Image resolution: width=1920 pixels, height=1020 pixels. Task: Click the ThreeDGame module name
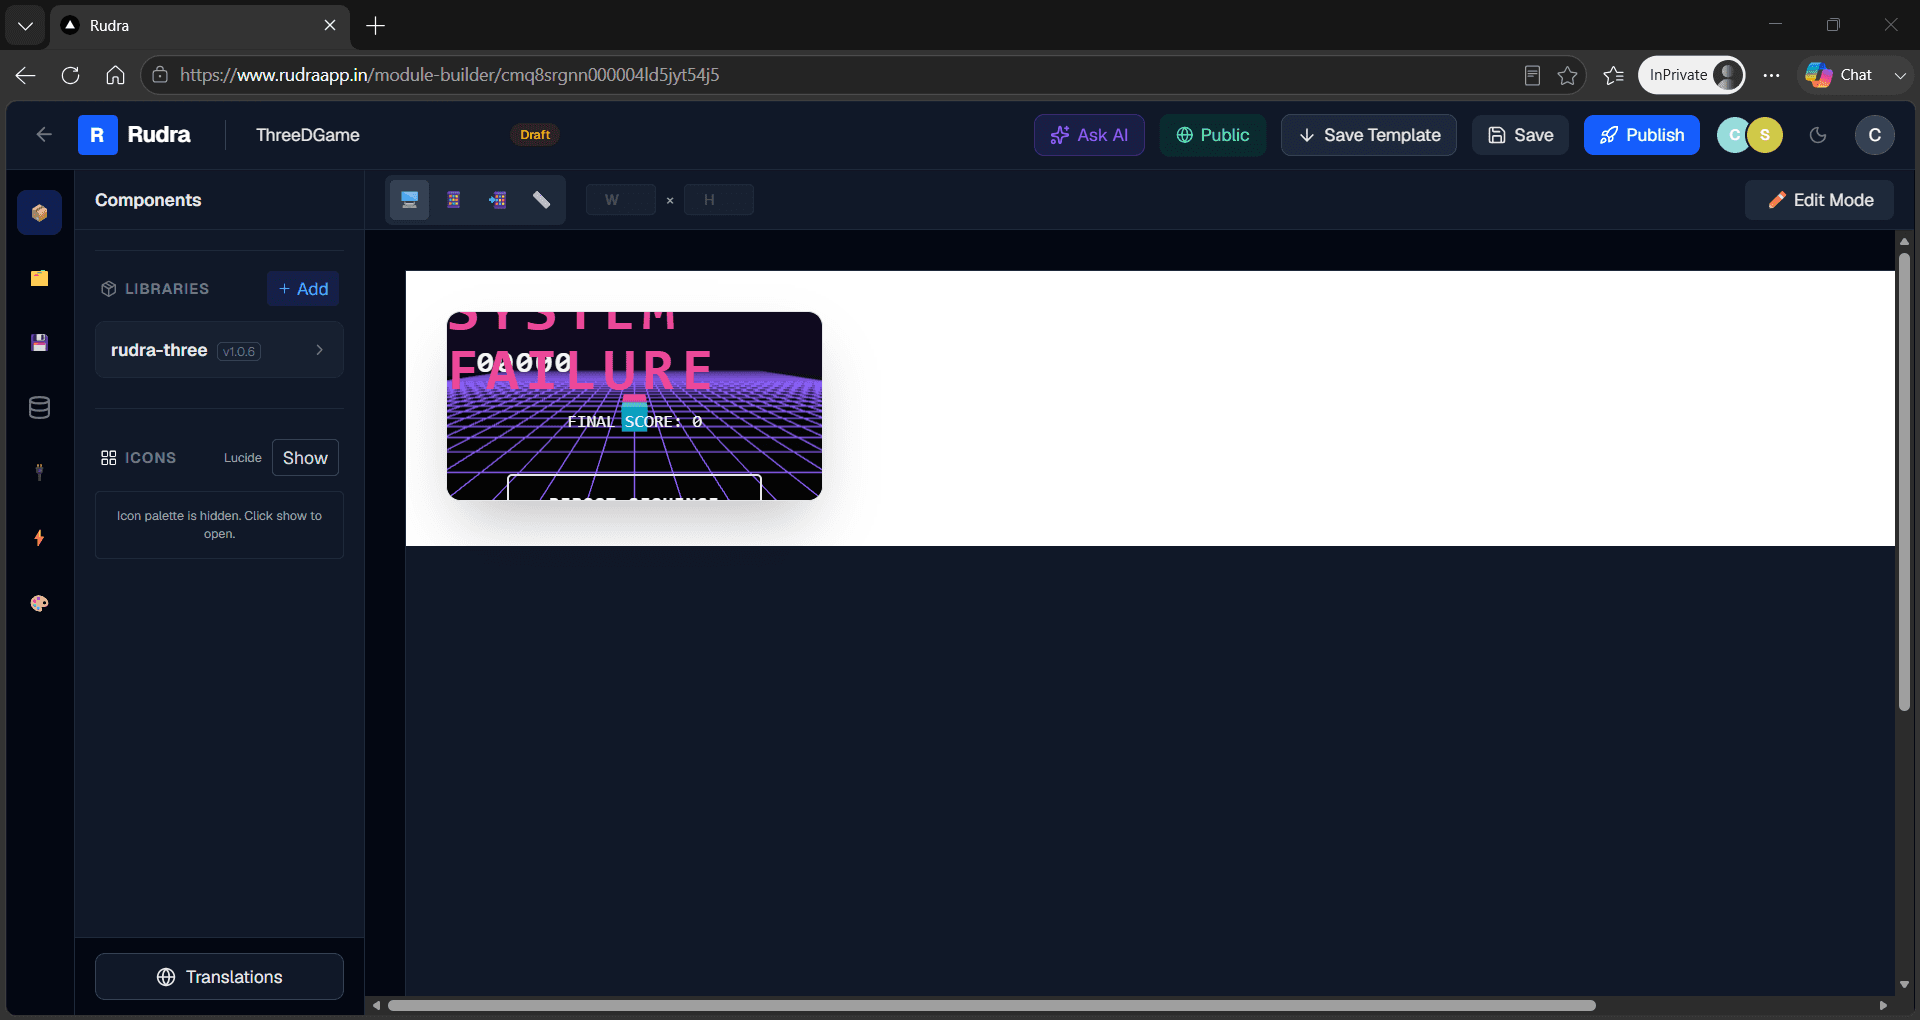tap(308, 135)
